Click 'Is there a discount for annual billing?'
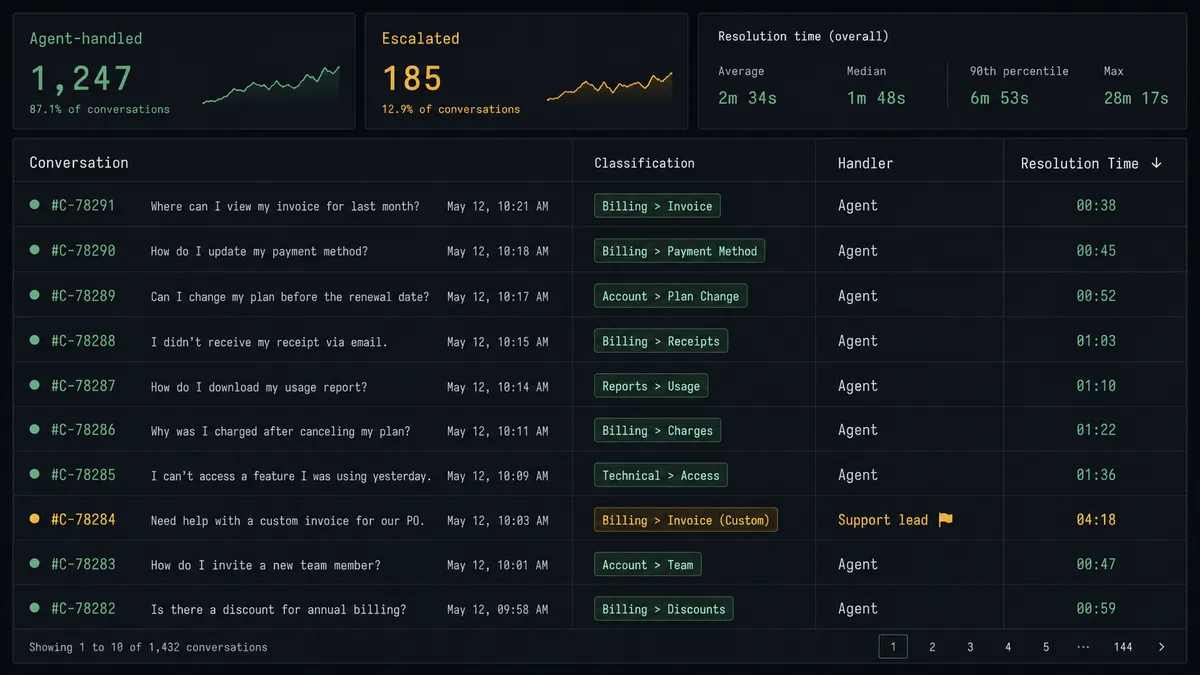This screenshot has height=675, width=1200. [278, 609]
